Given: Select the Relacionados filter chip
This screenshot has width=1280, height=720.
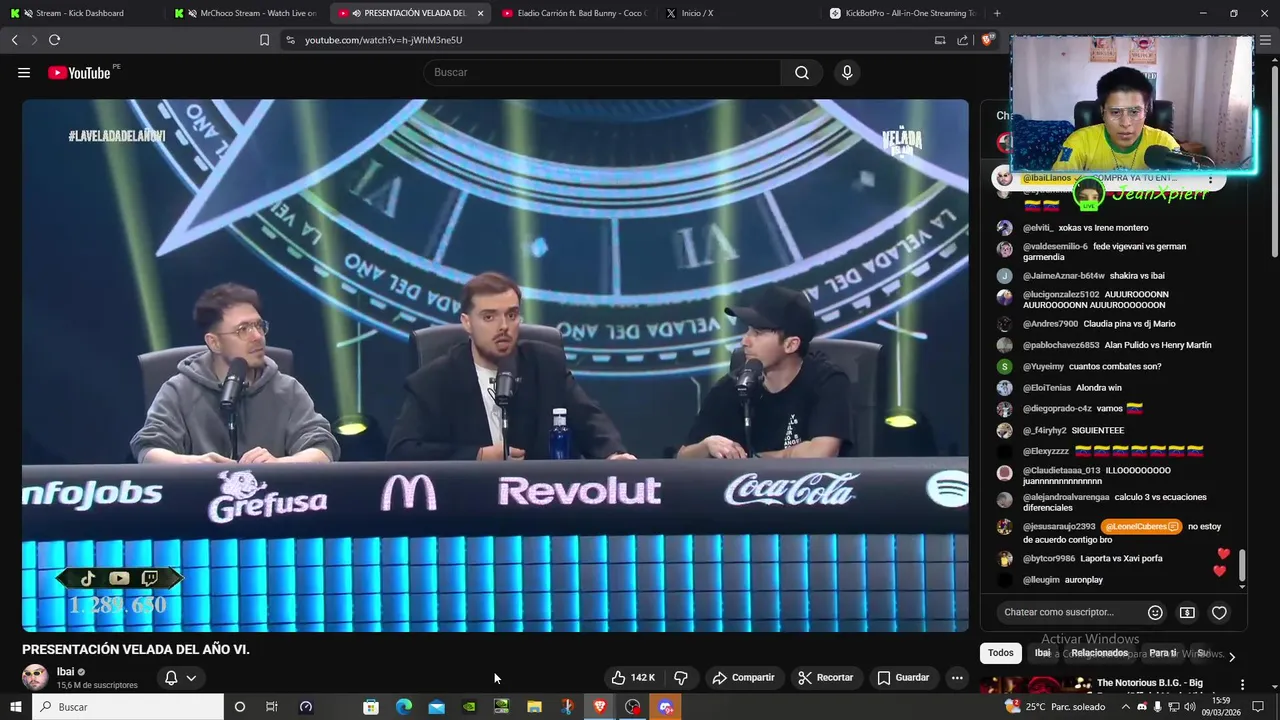Looking at the screenshot, I should pos(1100,653).
